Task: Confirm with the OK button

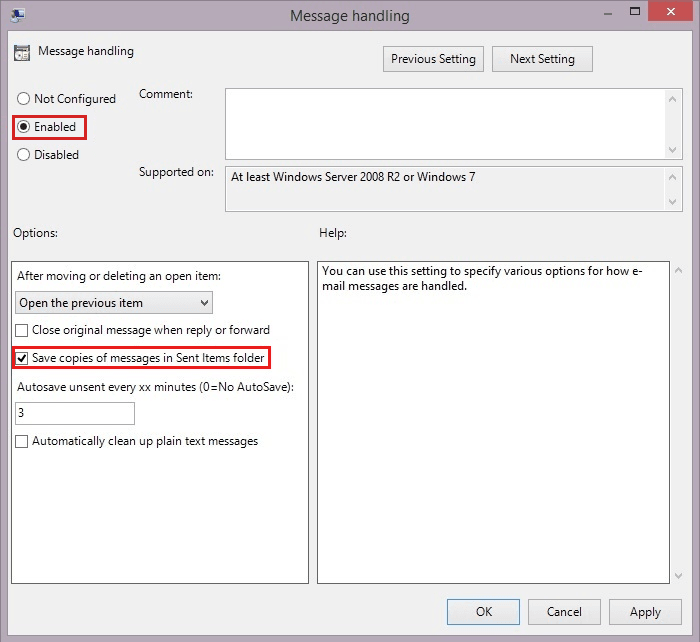Action: 483,612
